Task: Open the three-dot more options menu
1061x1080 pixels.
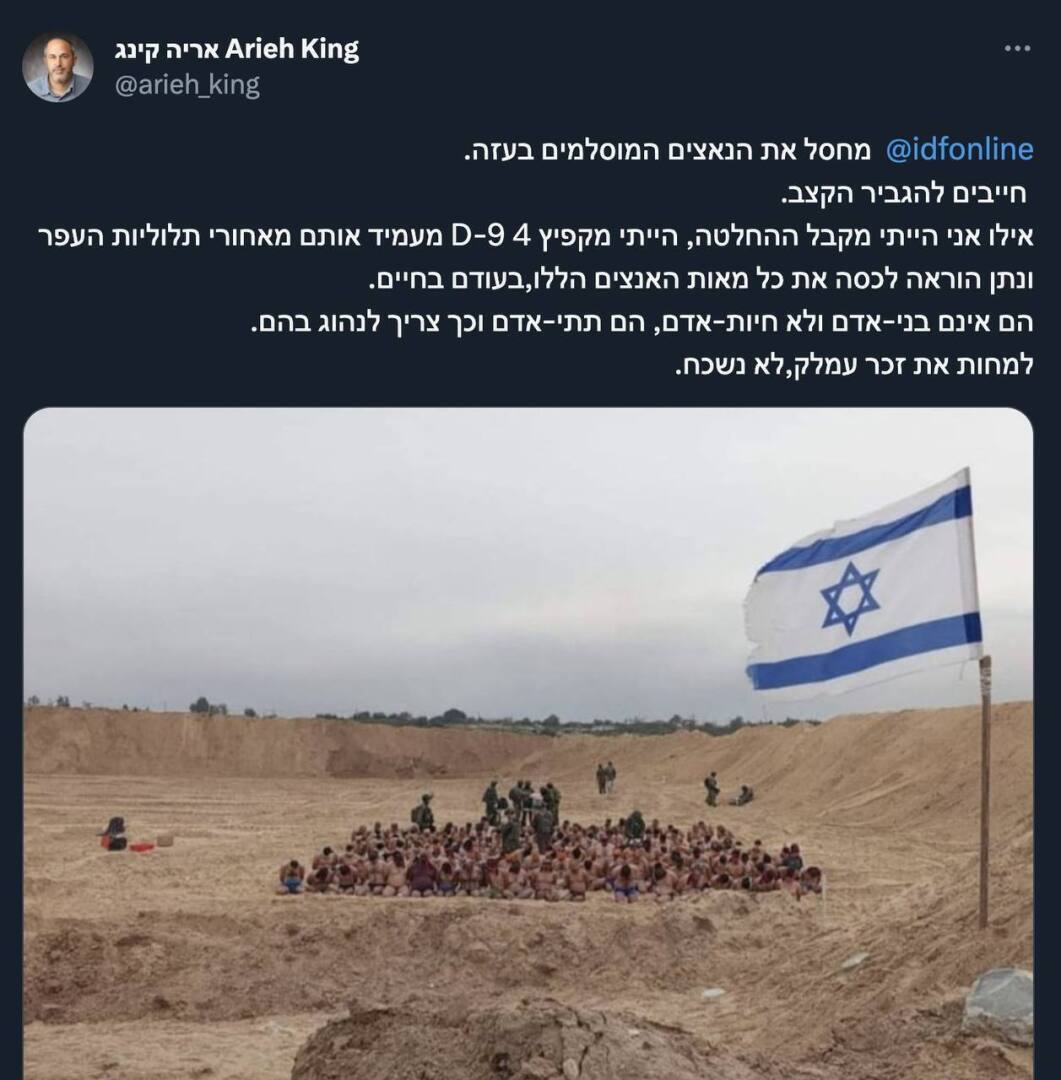Action: 1017,49
